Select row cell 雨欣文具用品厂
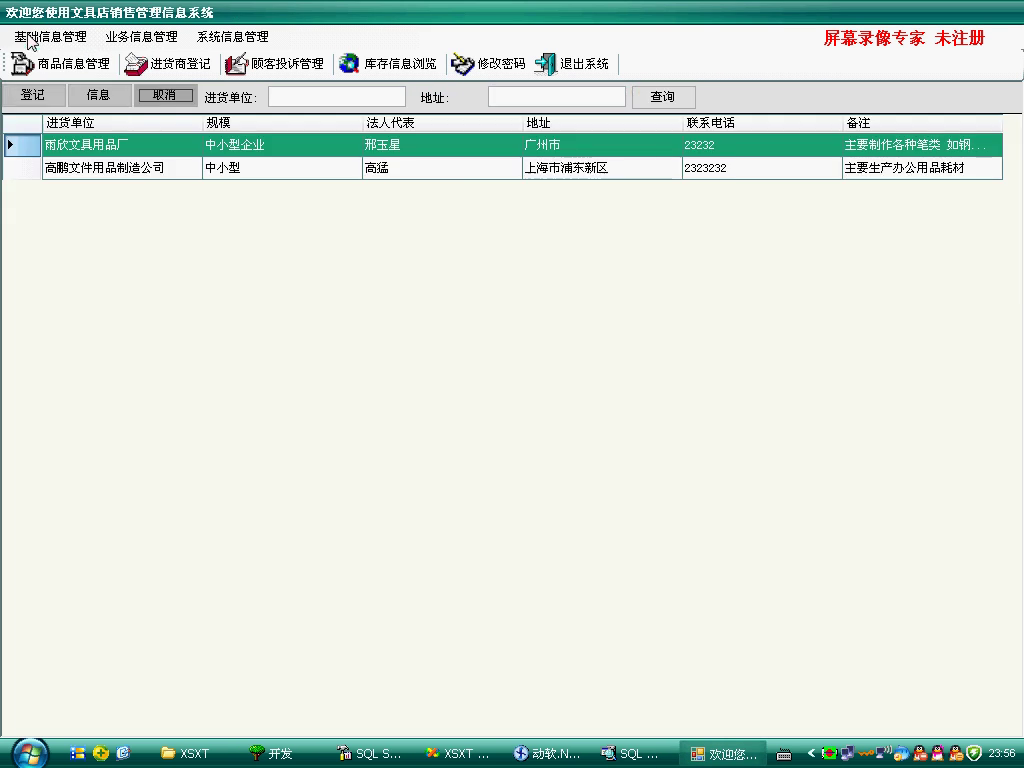This screenshot has height=768, width=1024. tap(122, 145)
